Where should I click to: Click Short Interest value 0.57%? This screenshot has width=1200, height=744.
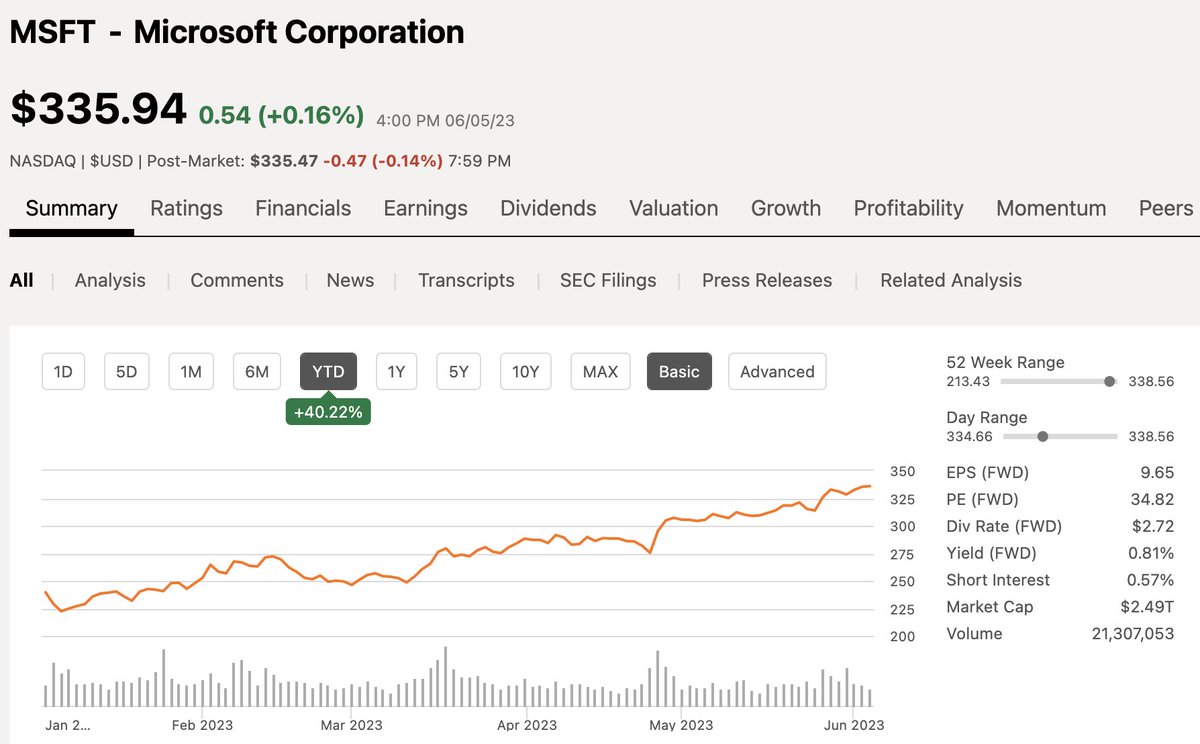pyautogui.click(x=1151, y=580)
